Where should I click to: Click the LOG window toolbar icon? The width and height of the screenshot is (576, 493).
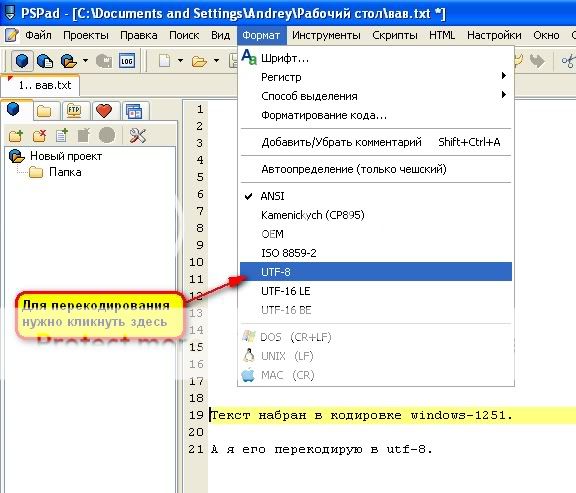(x=127, y=61)
